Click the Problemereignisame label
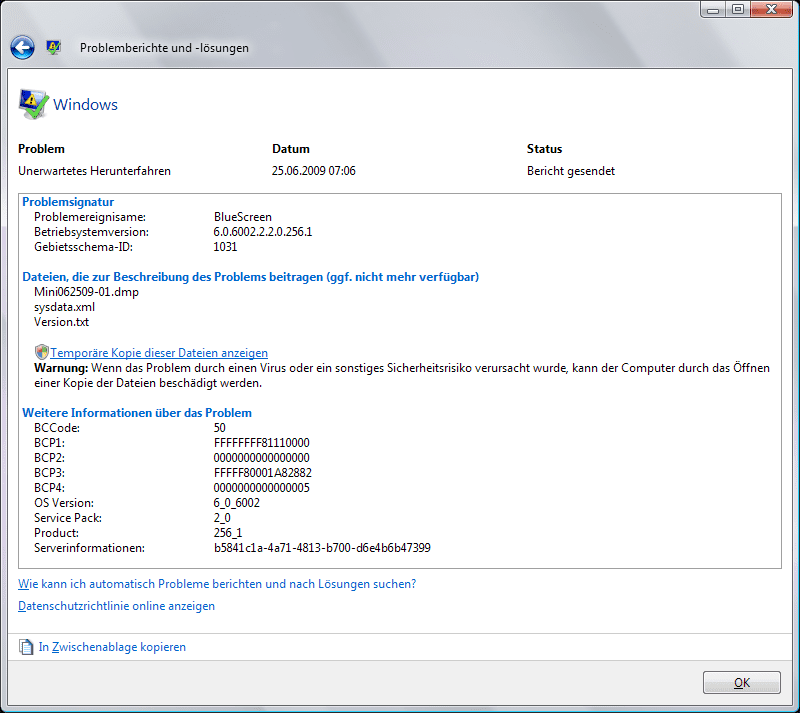 90,217
